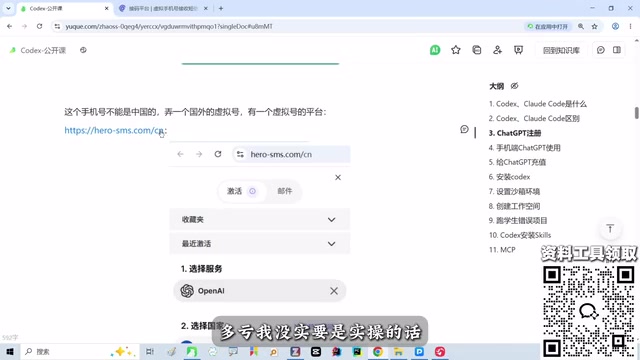Screen dimensions: 640x360
Task: Click the browser address bar URL
Action: (169, 27)
